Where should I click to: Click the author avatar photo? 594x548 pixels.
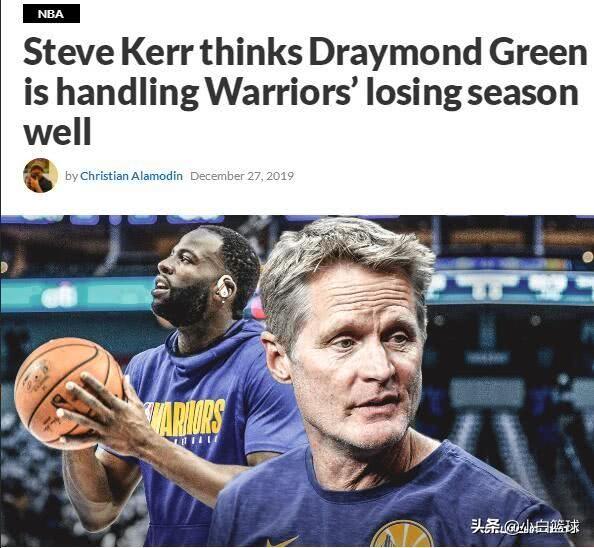(x=41, y=175)
